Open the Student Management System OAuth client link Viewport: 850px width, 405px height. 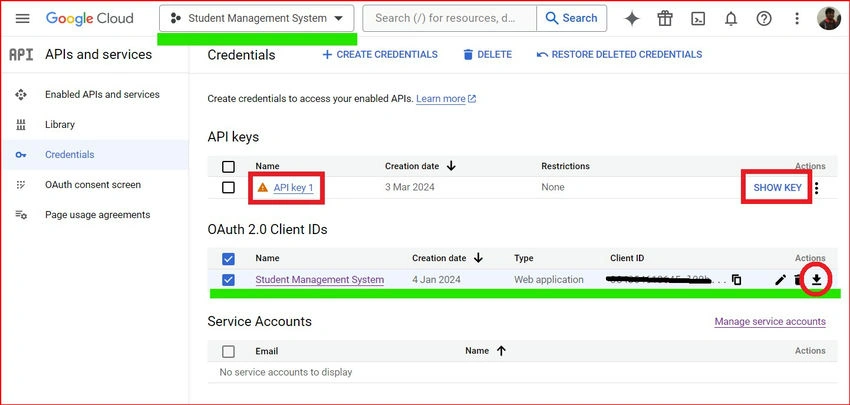[320, 280]
